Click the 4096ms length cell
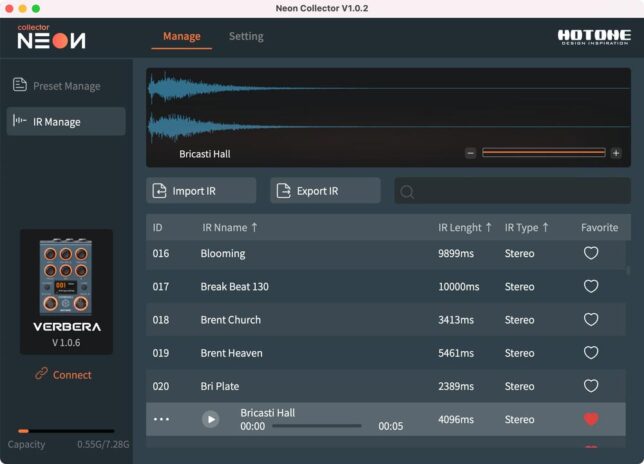The width and height of the screenshot is (644, 464). 456,420
